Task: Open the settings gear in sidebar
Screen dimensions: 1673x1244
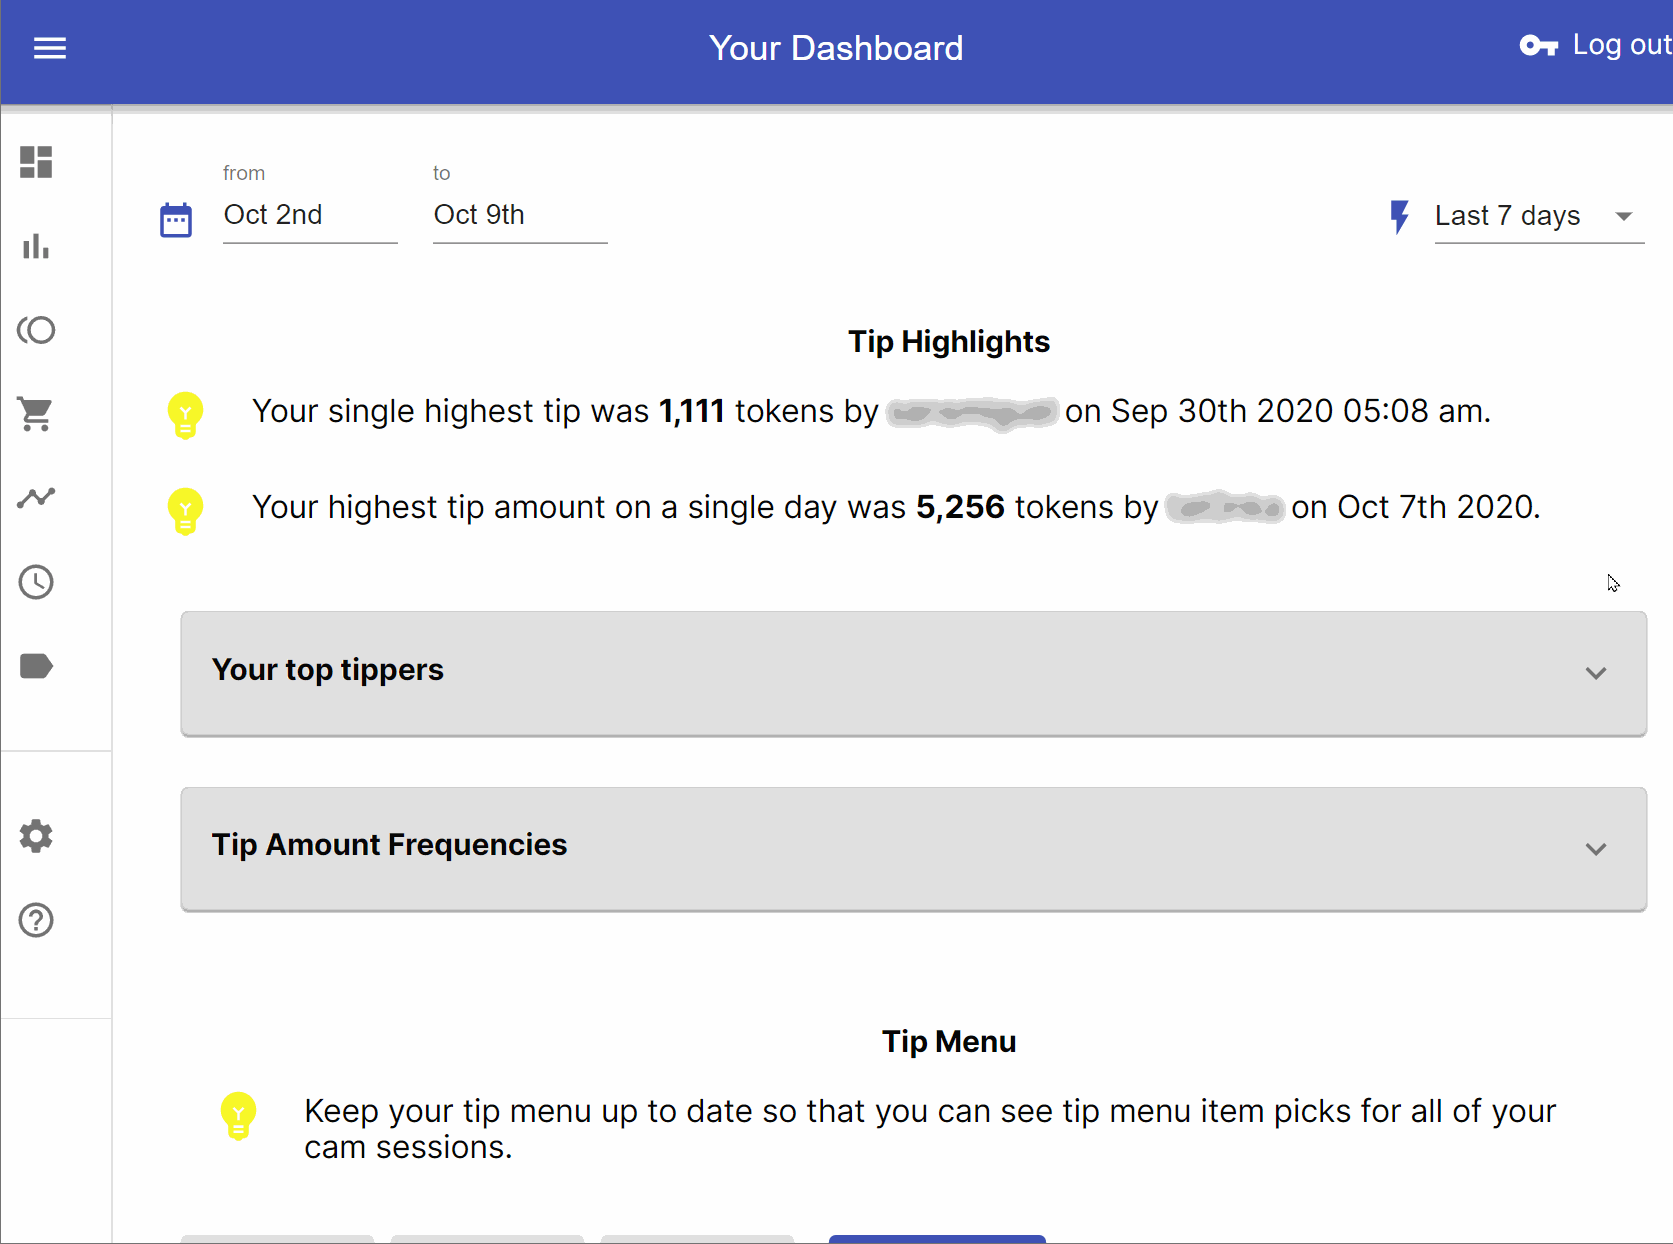Action: point(36,836)
